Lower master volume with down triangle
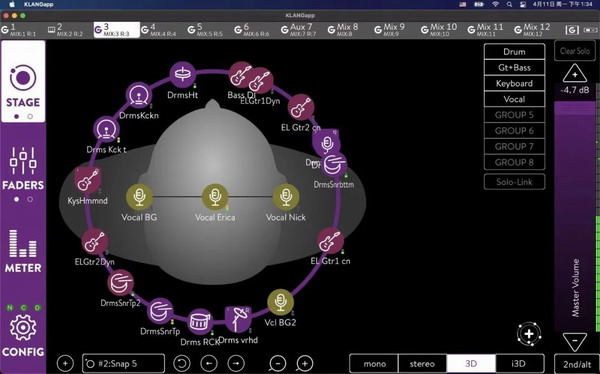The height and width of the screenshot is (374, 600). click(575, 341)
